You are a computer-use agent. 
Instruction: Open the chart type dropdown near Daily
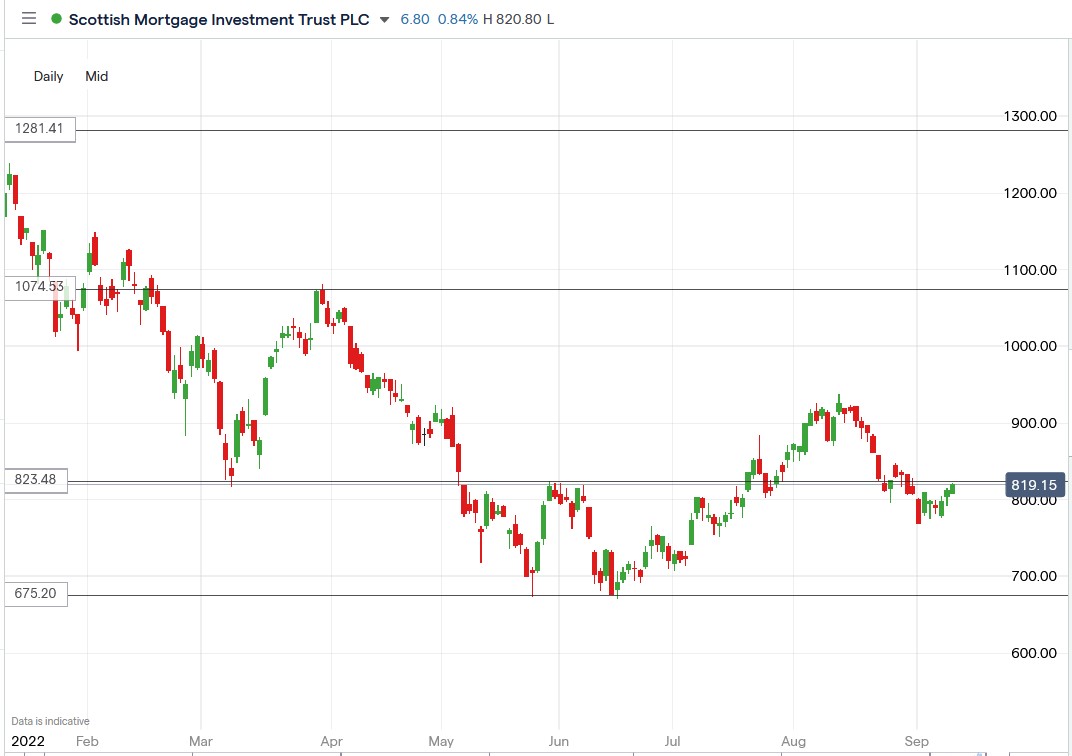pyautogui.click(x=47, y=76)
